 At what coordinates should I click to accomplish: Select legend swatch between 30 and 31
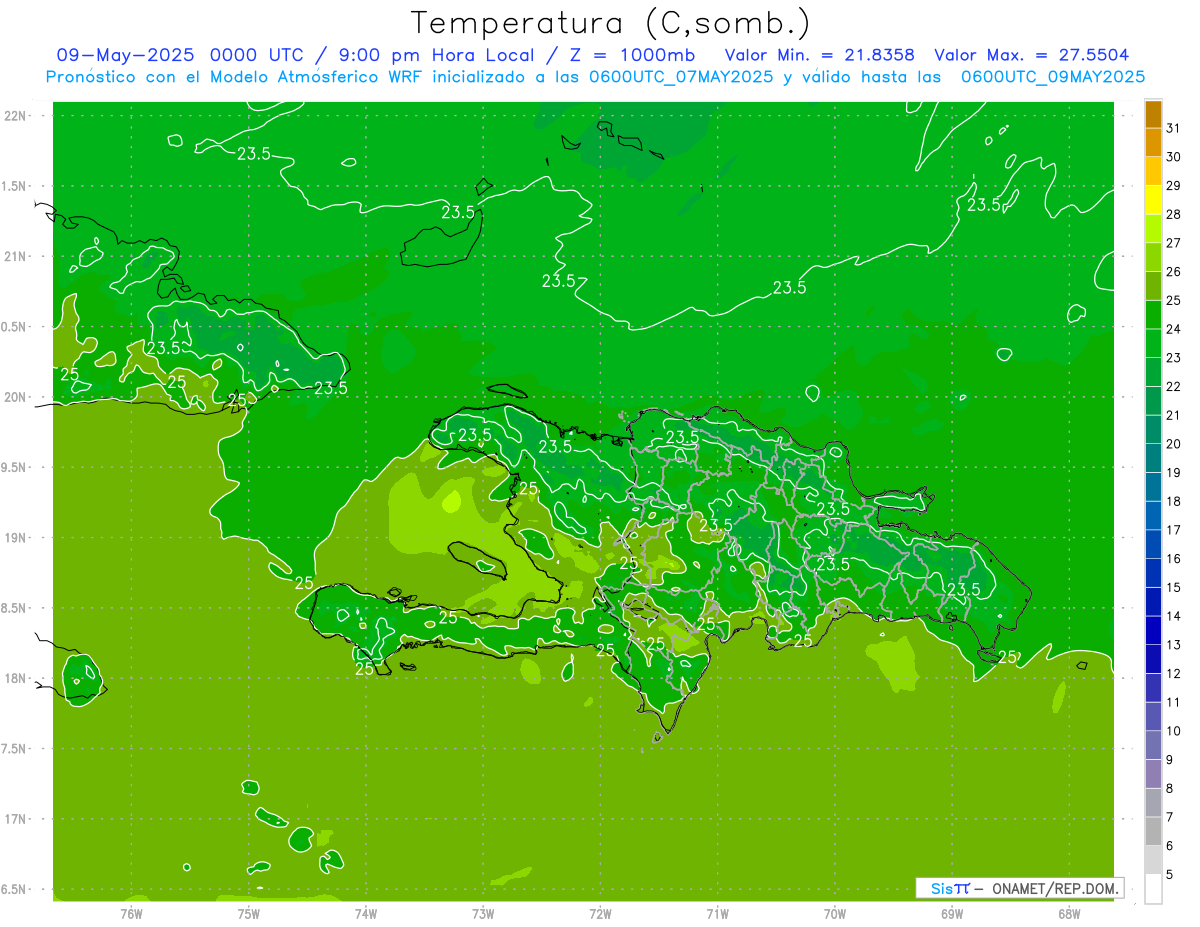[x=1153, y=142]
